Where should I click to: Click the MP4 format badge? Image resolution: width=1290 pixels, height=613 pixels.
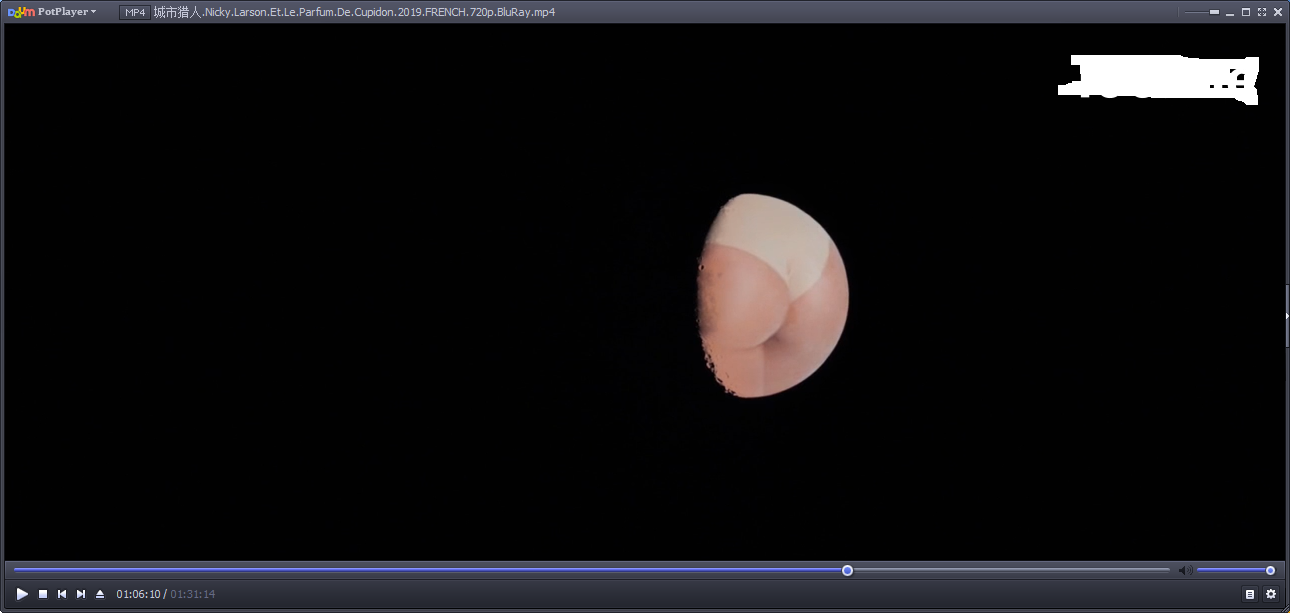(x=134, y=12)
